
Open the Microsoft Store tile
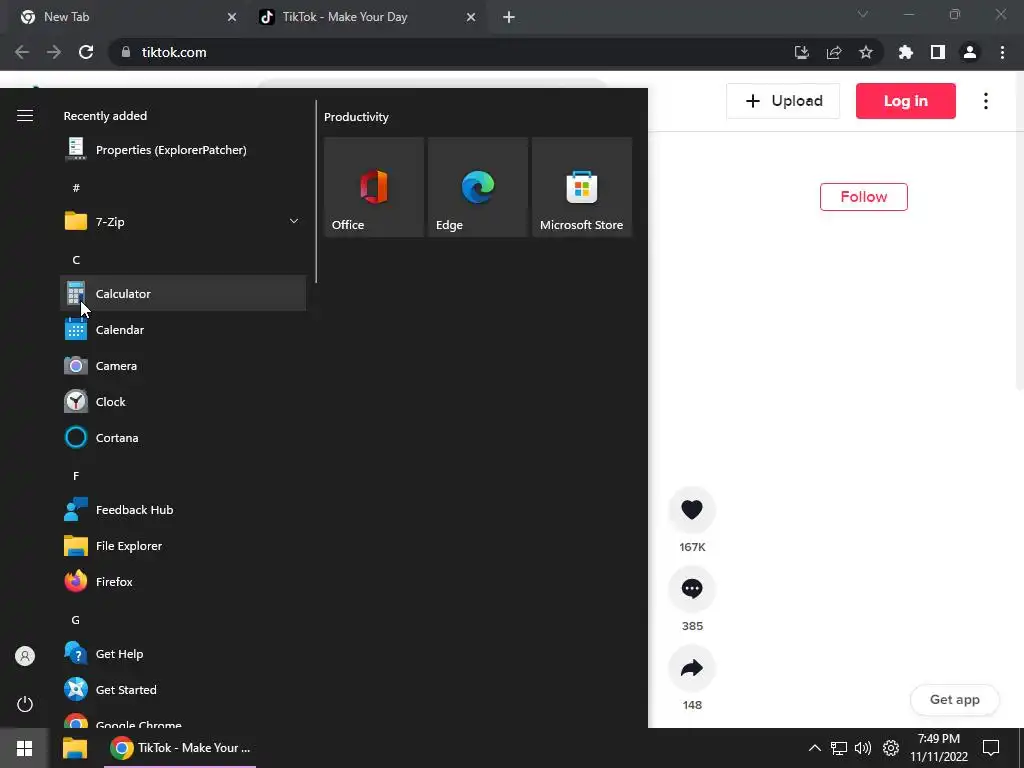582,187
